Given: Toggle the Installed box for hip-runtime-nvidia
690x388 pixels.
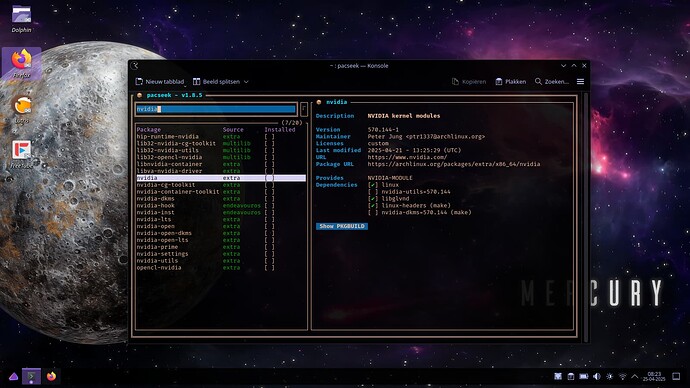Looking at the screenshot, I should pos(269,137).
